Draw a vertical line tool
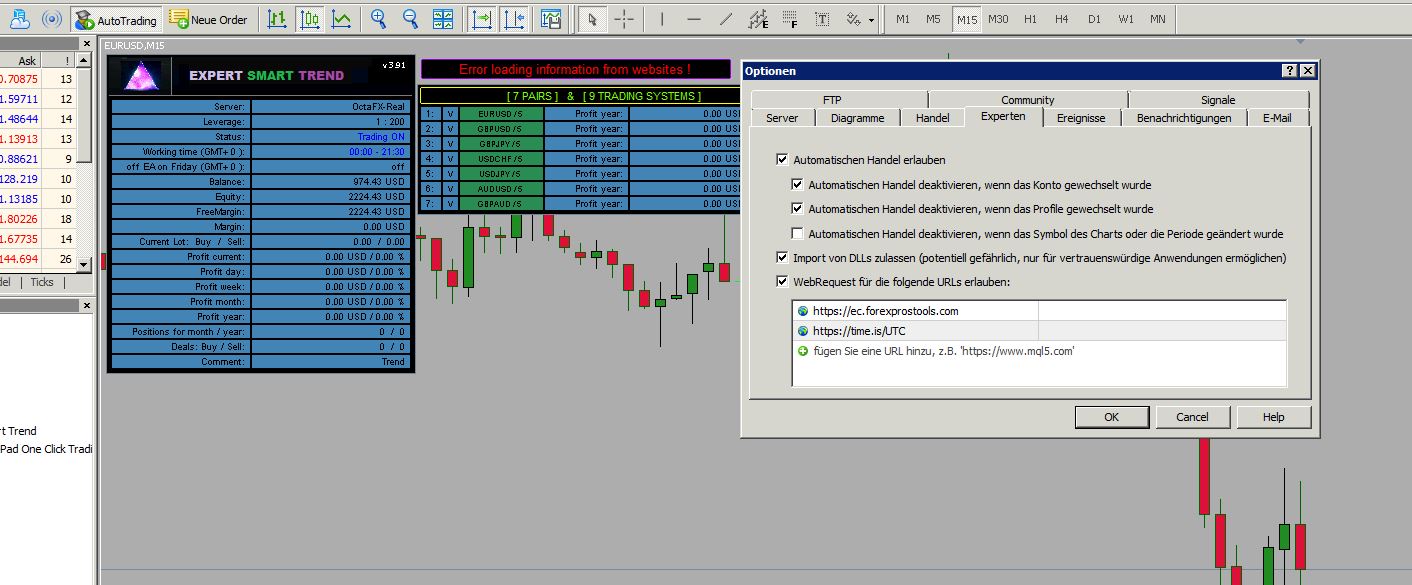Screen dimensions: 1412x585 coord(662,19)
